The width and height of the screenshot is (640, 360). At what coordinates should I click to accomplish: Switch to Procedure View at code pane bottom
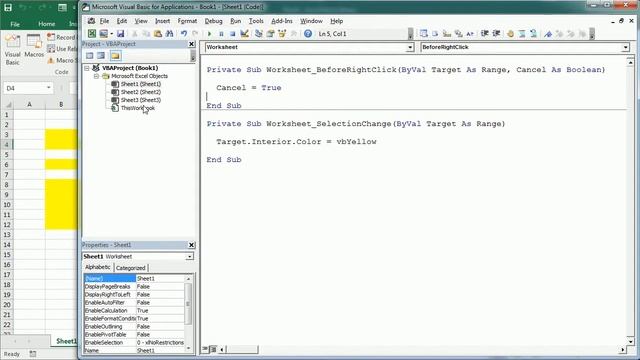205,349
